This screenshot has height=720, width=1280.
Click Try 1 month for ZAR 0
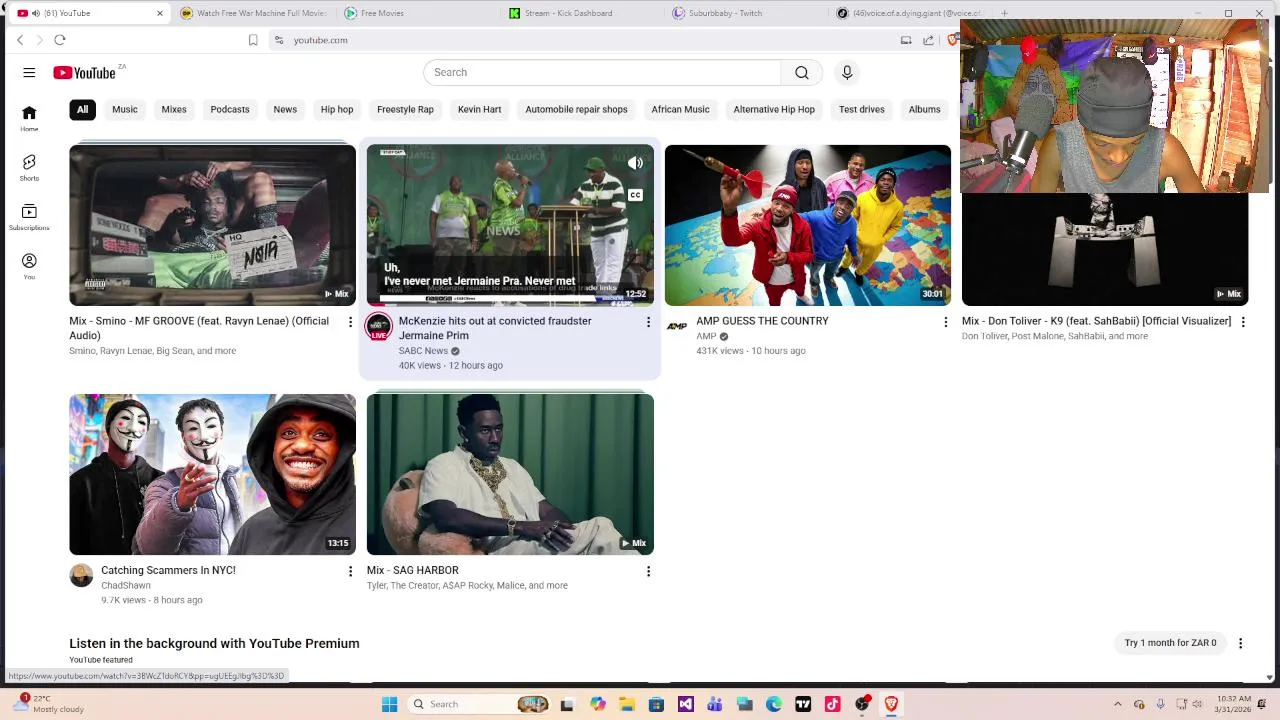[1170, 643]
